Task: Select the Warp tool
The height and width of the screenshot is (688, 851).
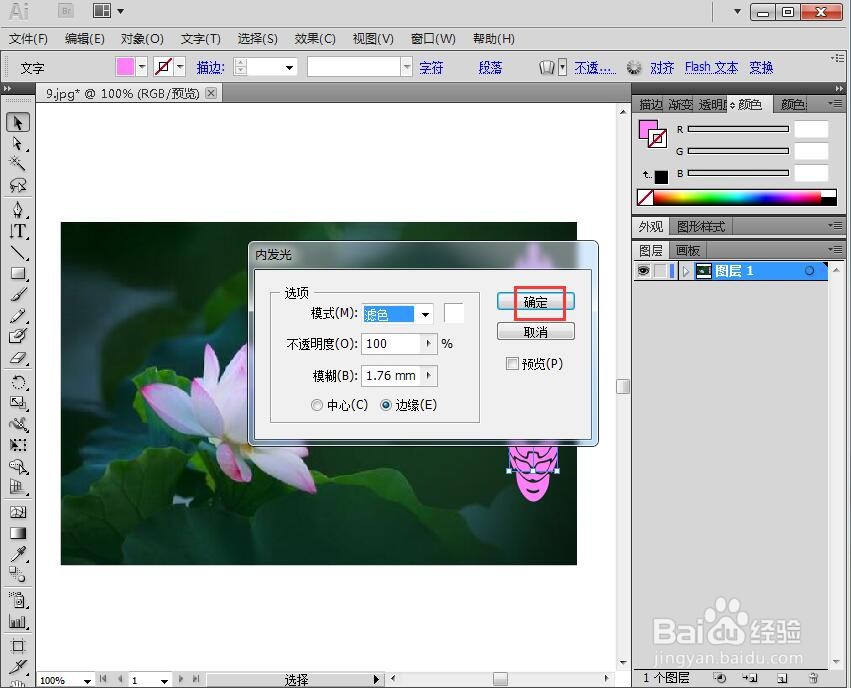Action: click(18, 424)
